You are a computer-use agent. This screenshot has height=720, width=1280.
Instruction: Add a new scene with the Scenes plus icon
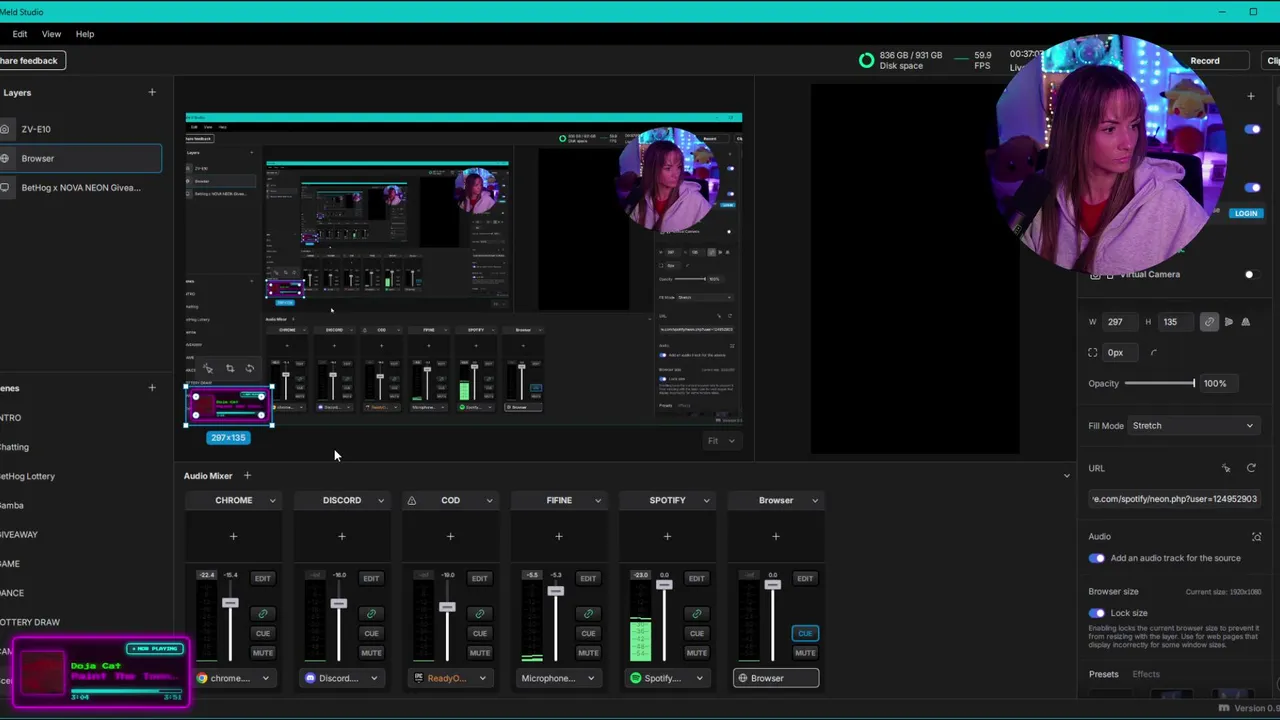tap(152, 388)
